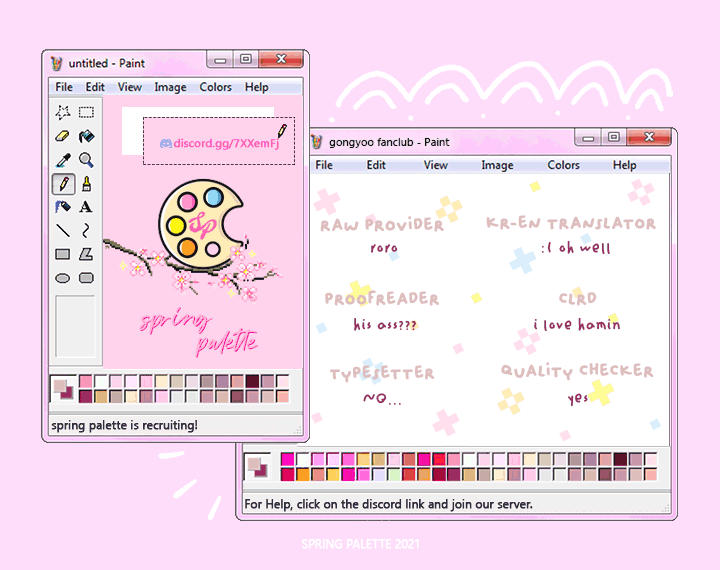Viewport: 720px width, 570px height.
Task: Open File menu in untitled Paint window
Action: (x=64, y=87)
